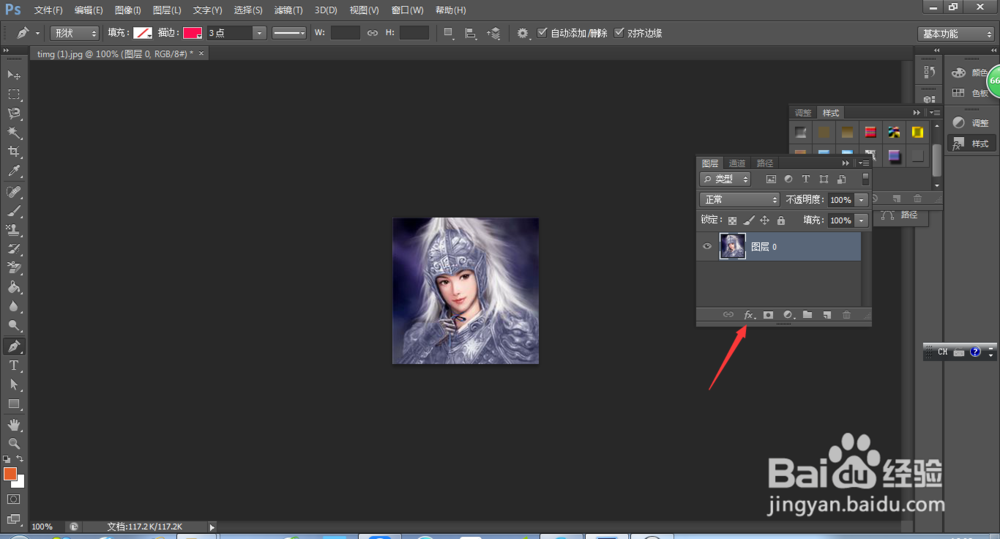1000x539 pixels.
Task: Open the 调整 panel button in dock
Action: (x=971, y=123)
